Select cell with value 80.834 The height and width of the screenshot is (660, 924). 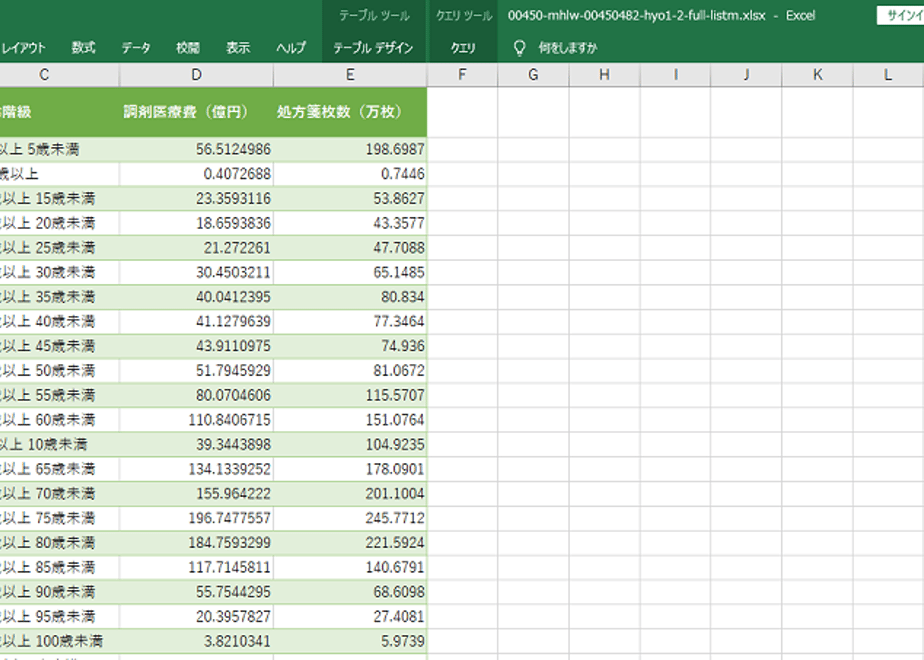(350, 297)
